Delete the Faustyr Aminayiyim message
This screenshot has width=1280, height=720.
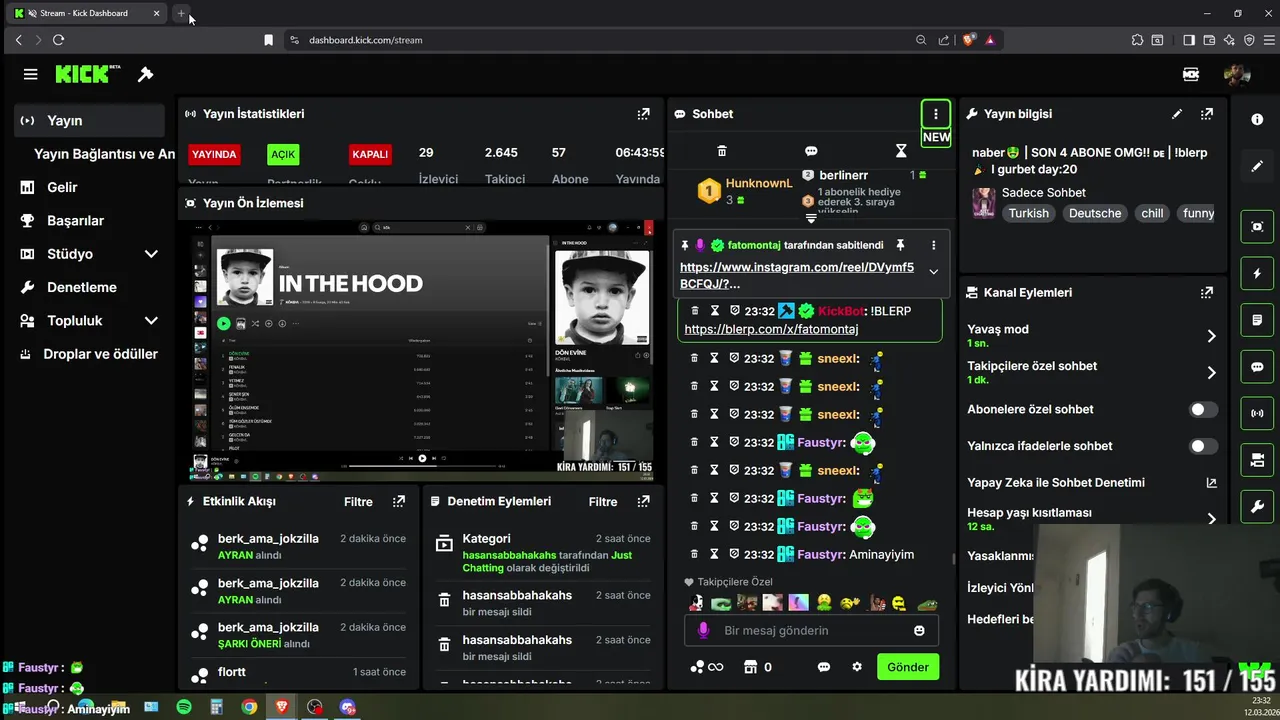tap(694, 554)
